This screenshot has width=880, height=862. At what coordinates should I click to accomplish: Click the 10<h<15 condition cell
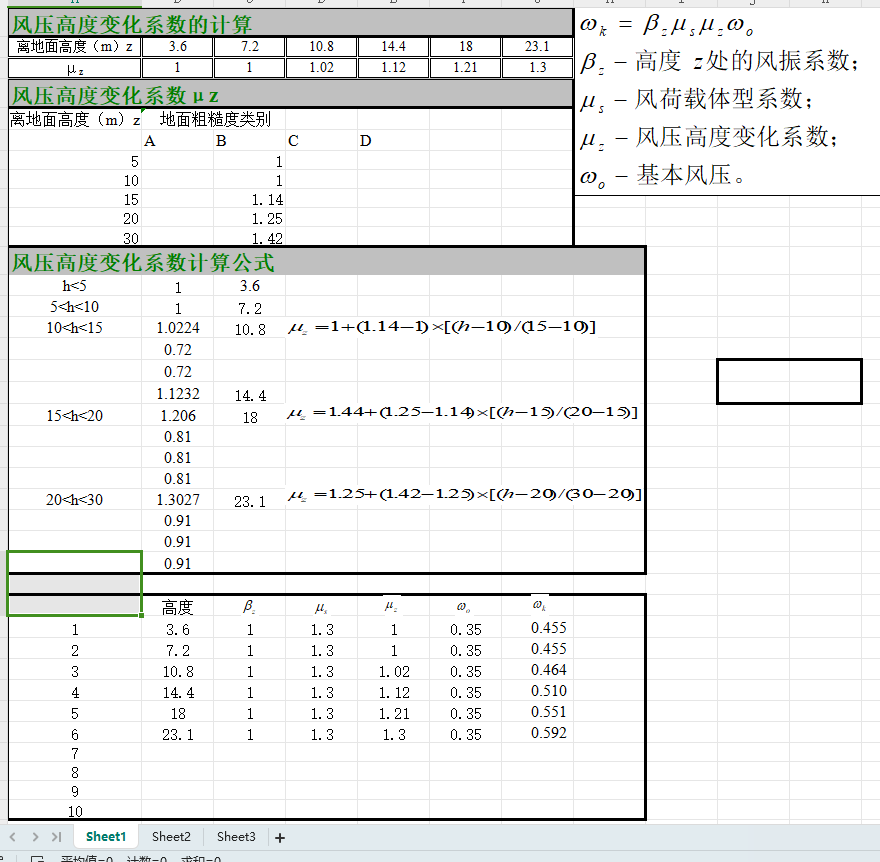(75, 328)
